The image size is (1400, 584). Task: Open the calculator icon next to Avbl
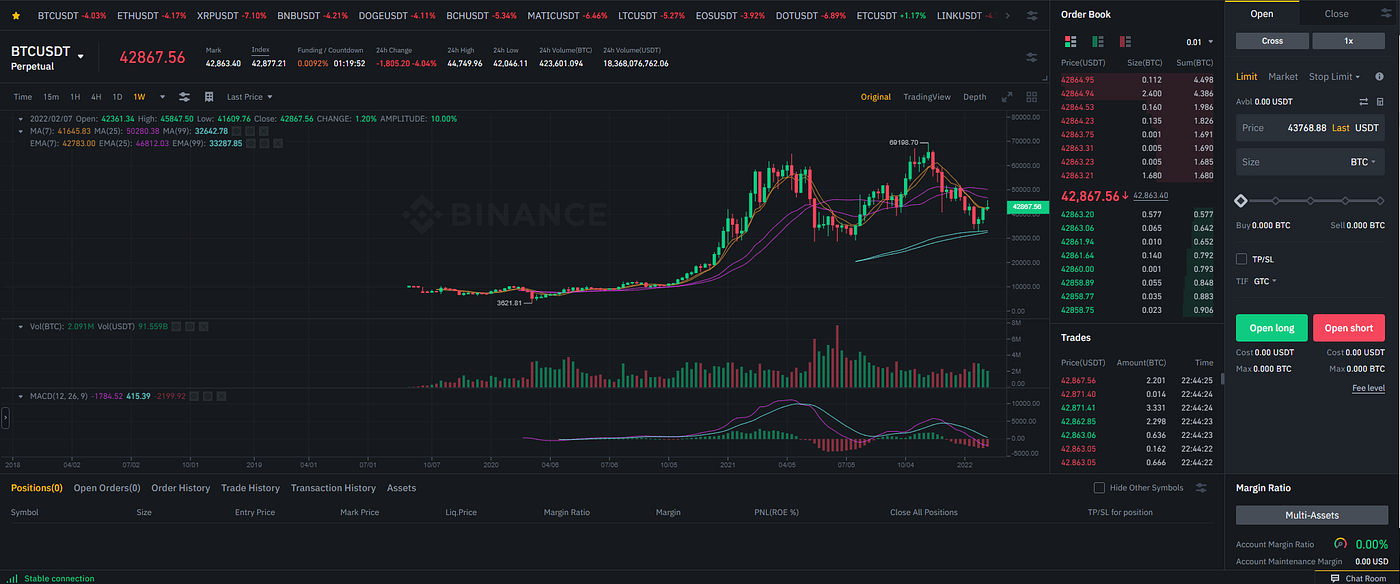coord(1380,102)
